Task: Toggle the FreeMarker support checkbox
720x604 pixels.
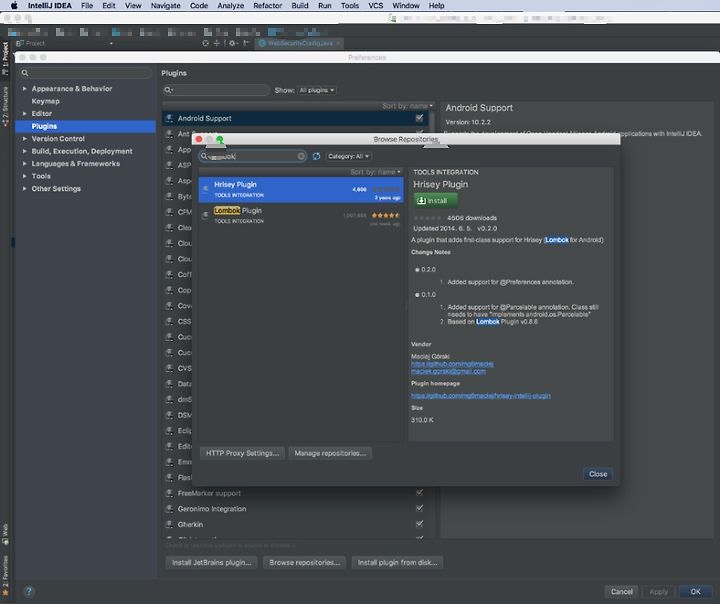Action: pyautogui.click(x=419, y=493)
